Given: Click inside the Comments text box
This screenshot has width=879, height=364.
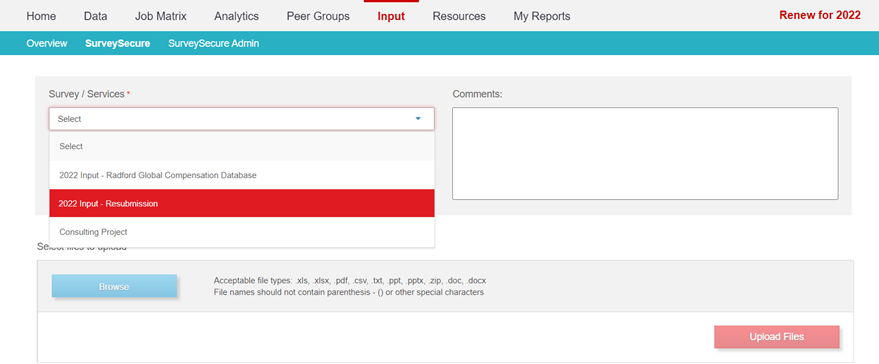Looking at the screenshot, I should point(645,154).
